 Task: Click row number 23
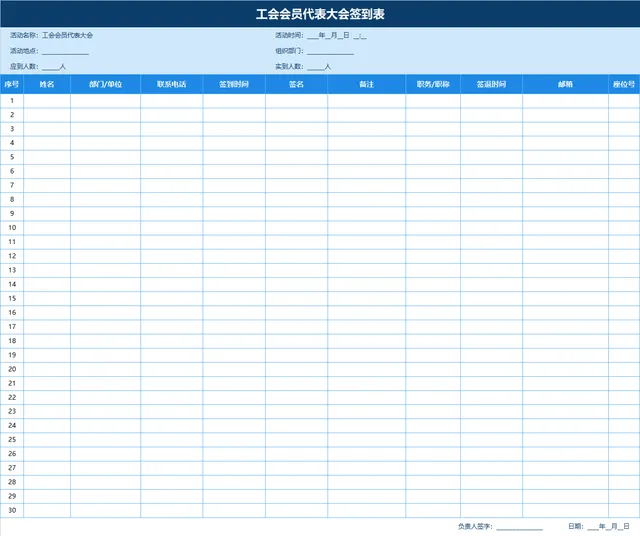point(12,411)
